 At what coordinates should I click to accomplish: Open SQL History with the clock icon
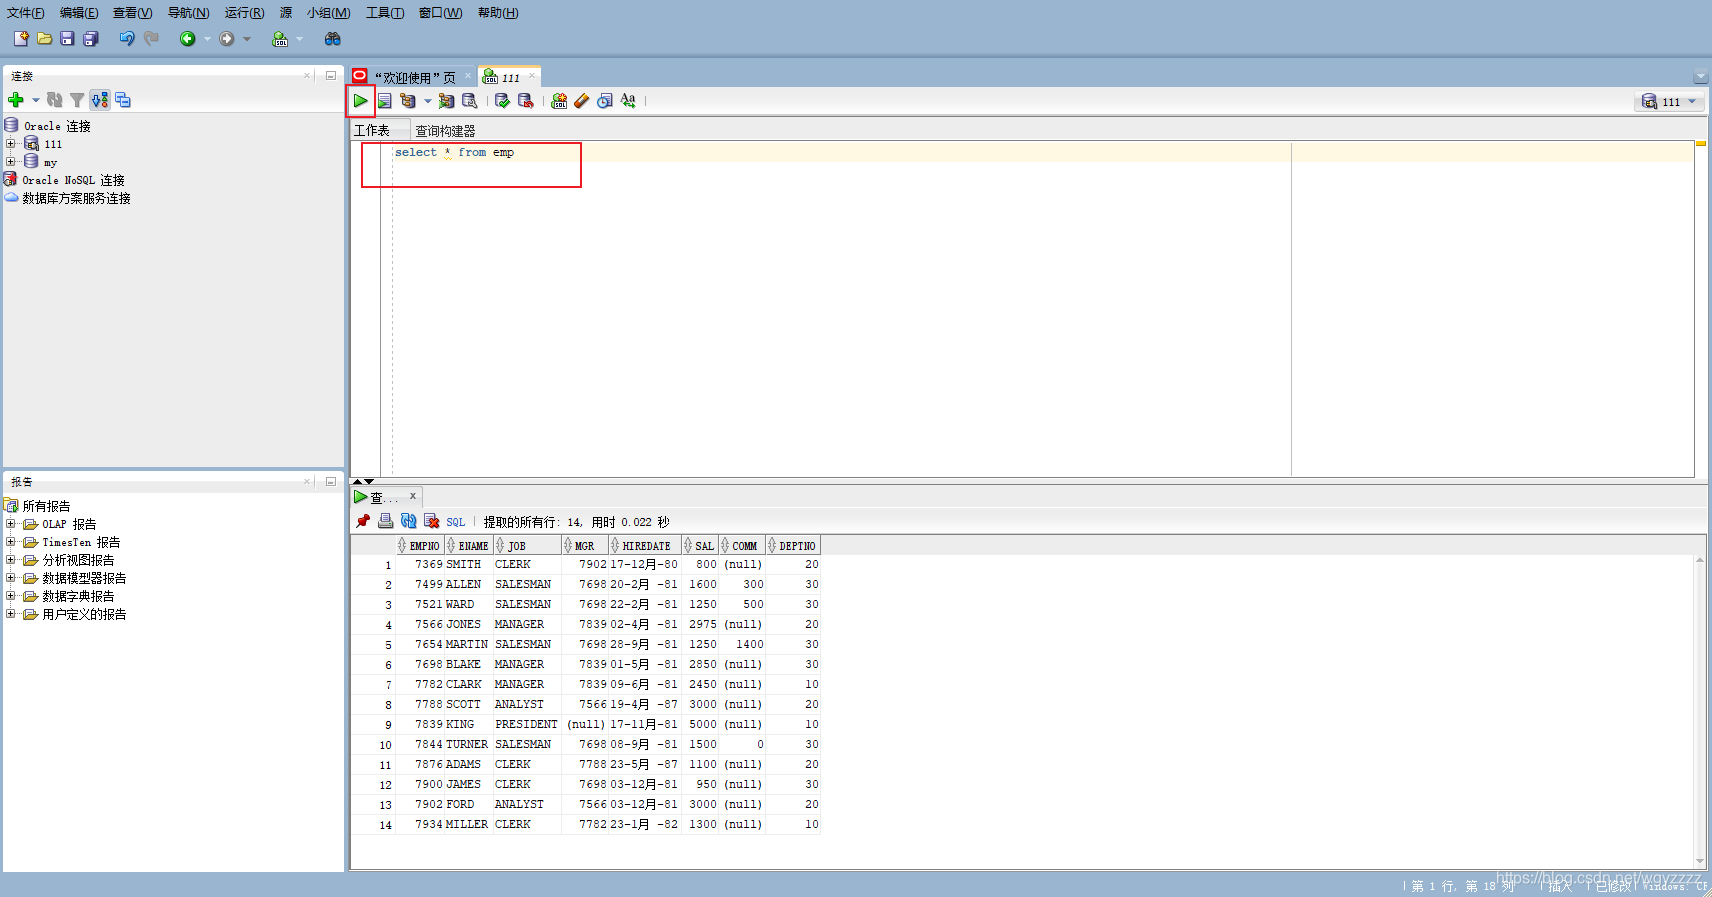pos(605,101)
